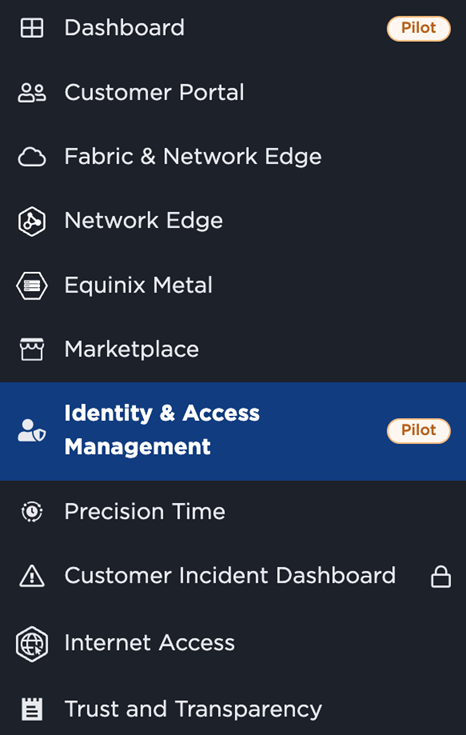Click the Dashboard grid icon
Screen dimensions: 466x735
(x=32, y=28)
